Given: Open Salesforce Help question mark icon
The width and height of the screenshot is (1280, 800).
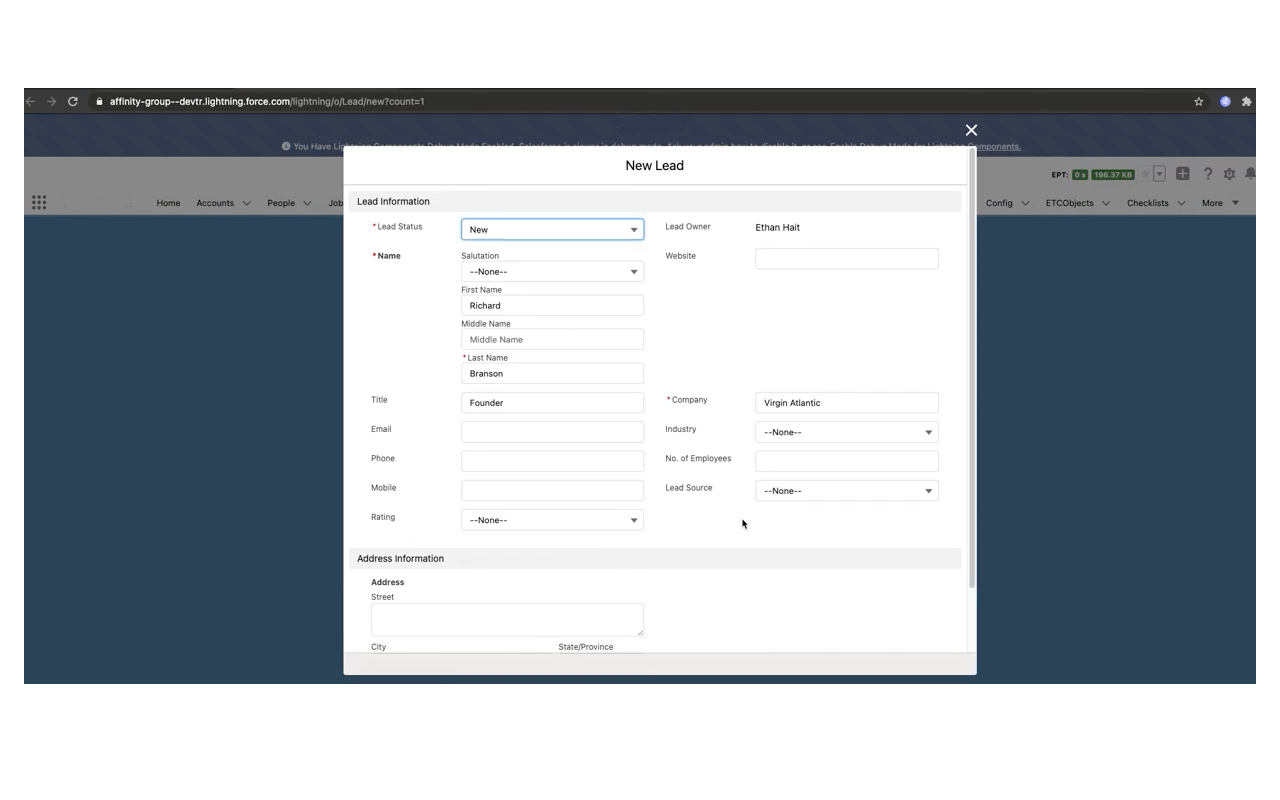Looking at the screenshot, I should [1208, 174].
